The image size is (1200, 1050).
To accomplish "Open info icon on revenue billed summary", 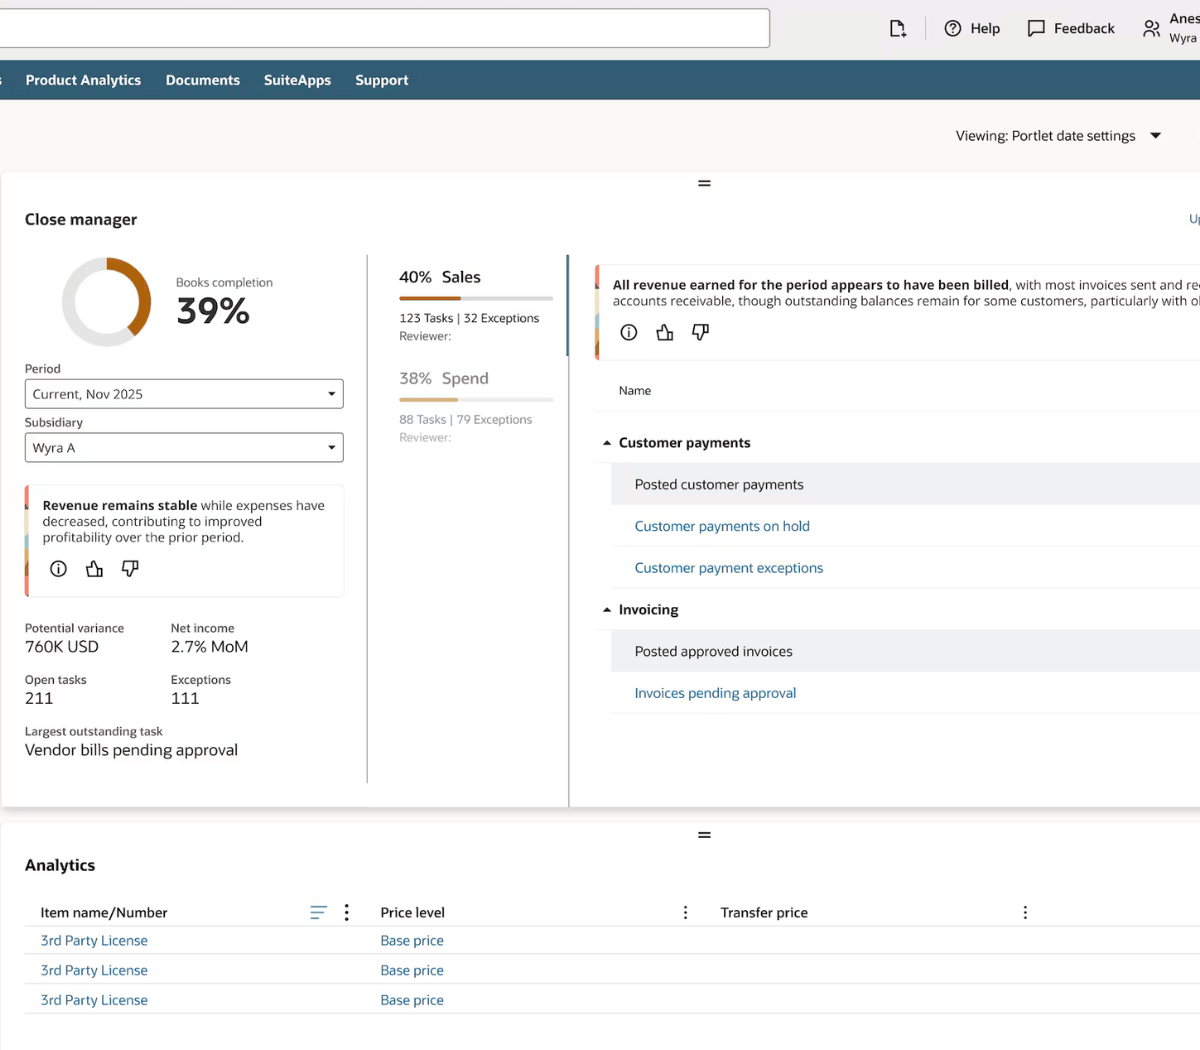I will pyautogui.click(x=629, y=333).
